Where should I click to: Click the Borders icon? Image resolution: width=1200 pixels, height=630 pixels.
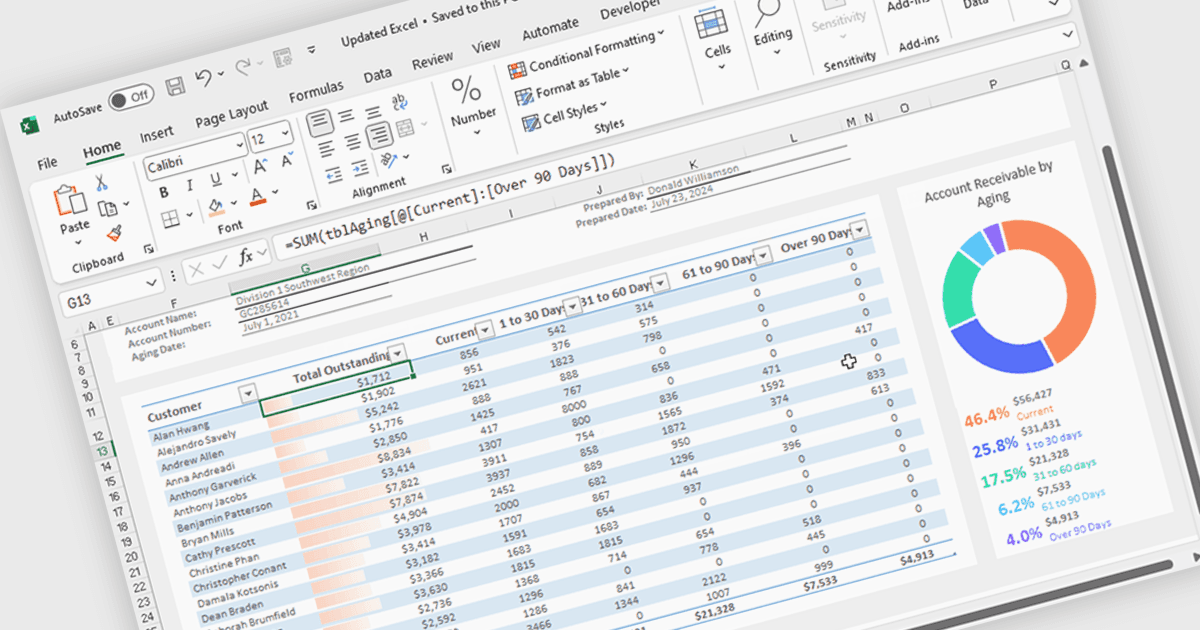click(170, 217)
